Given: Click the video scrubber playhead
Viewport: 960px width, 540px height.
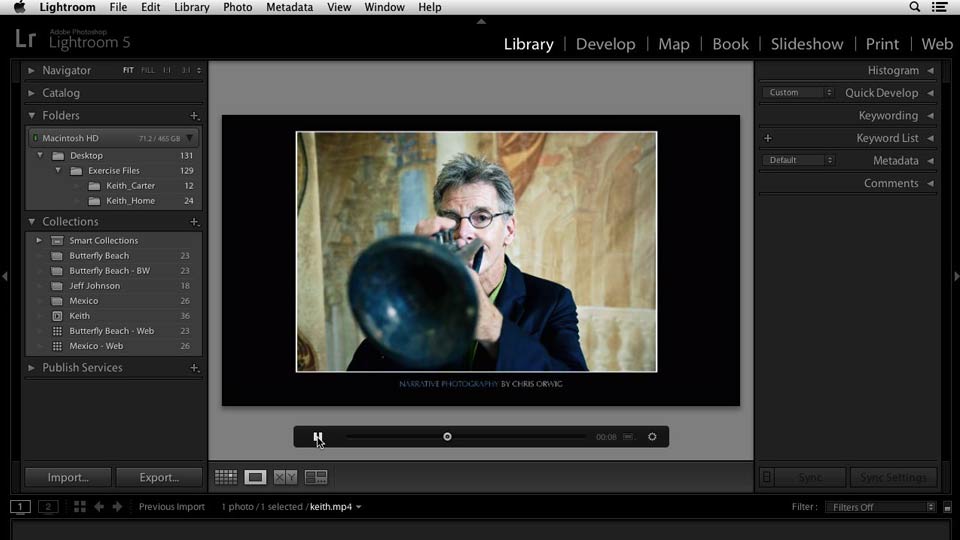Looking at the screenshot, I should (448, 437).
